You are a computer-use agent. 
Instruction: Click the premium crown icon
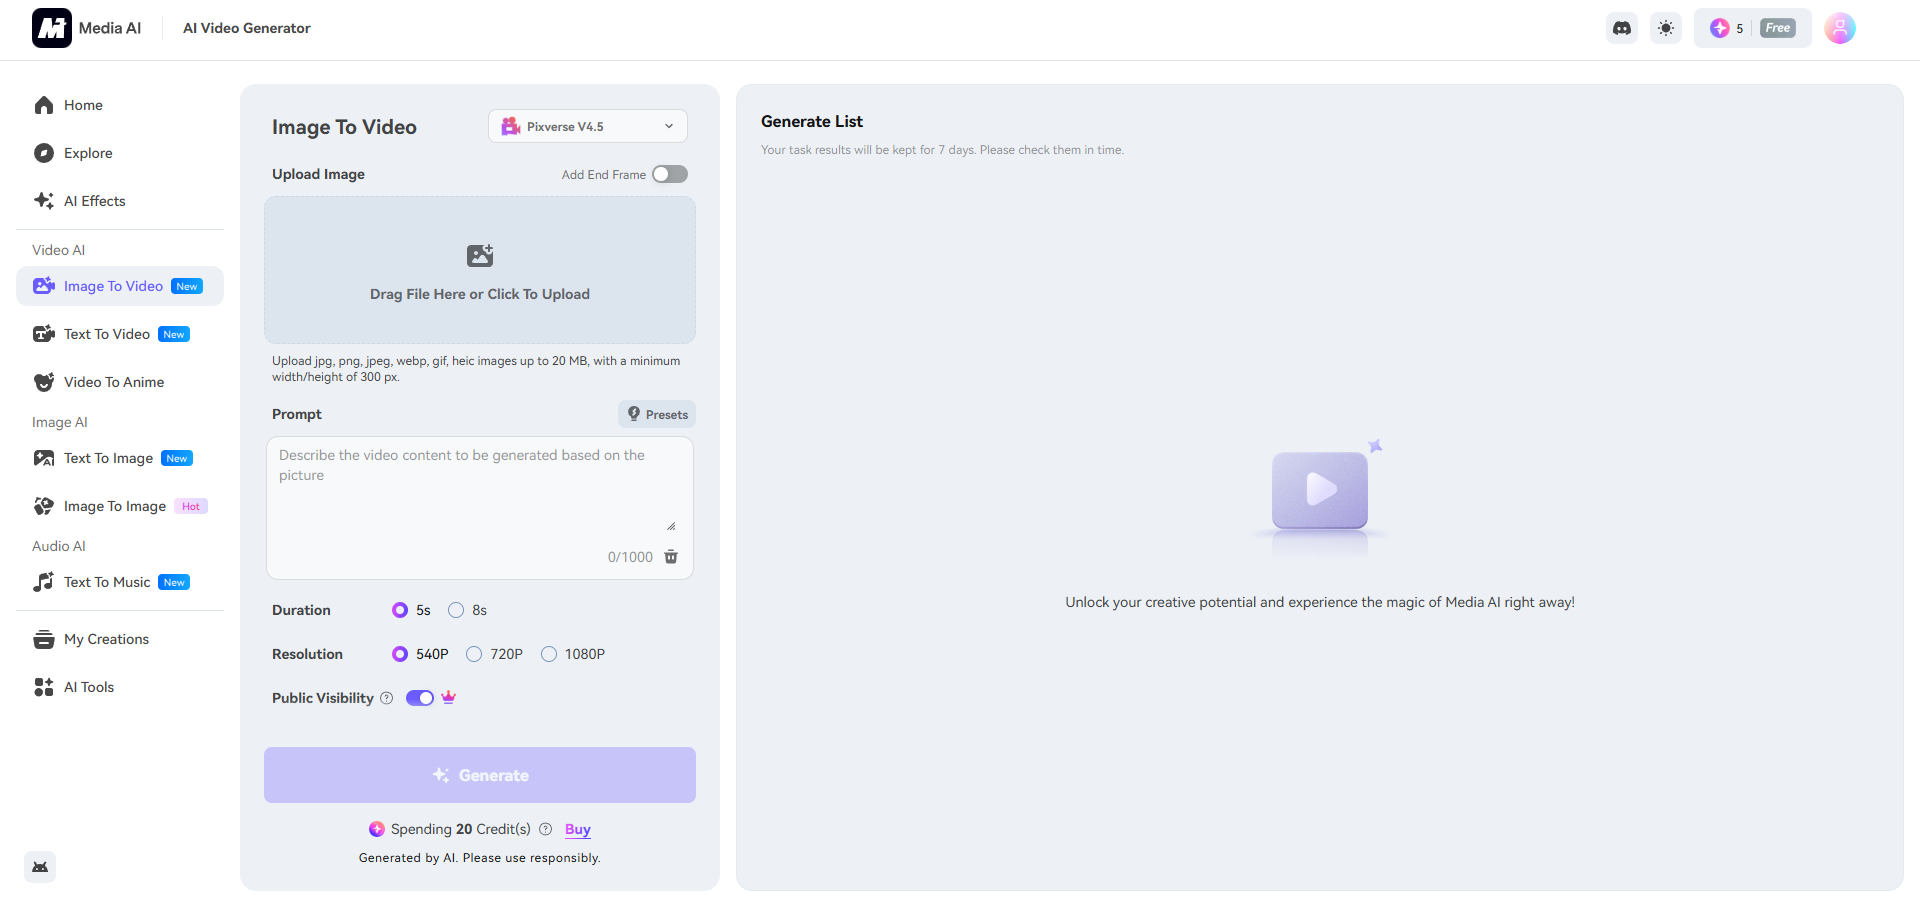click(449, 698)
